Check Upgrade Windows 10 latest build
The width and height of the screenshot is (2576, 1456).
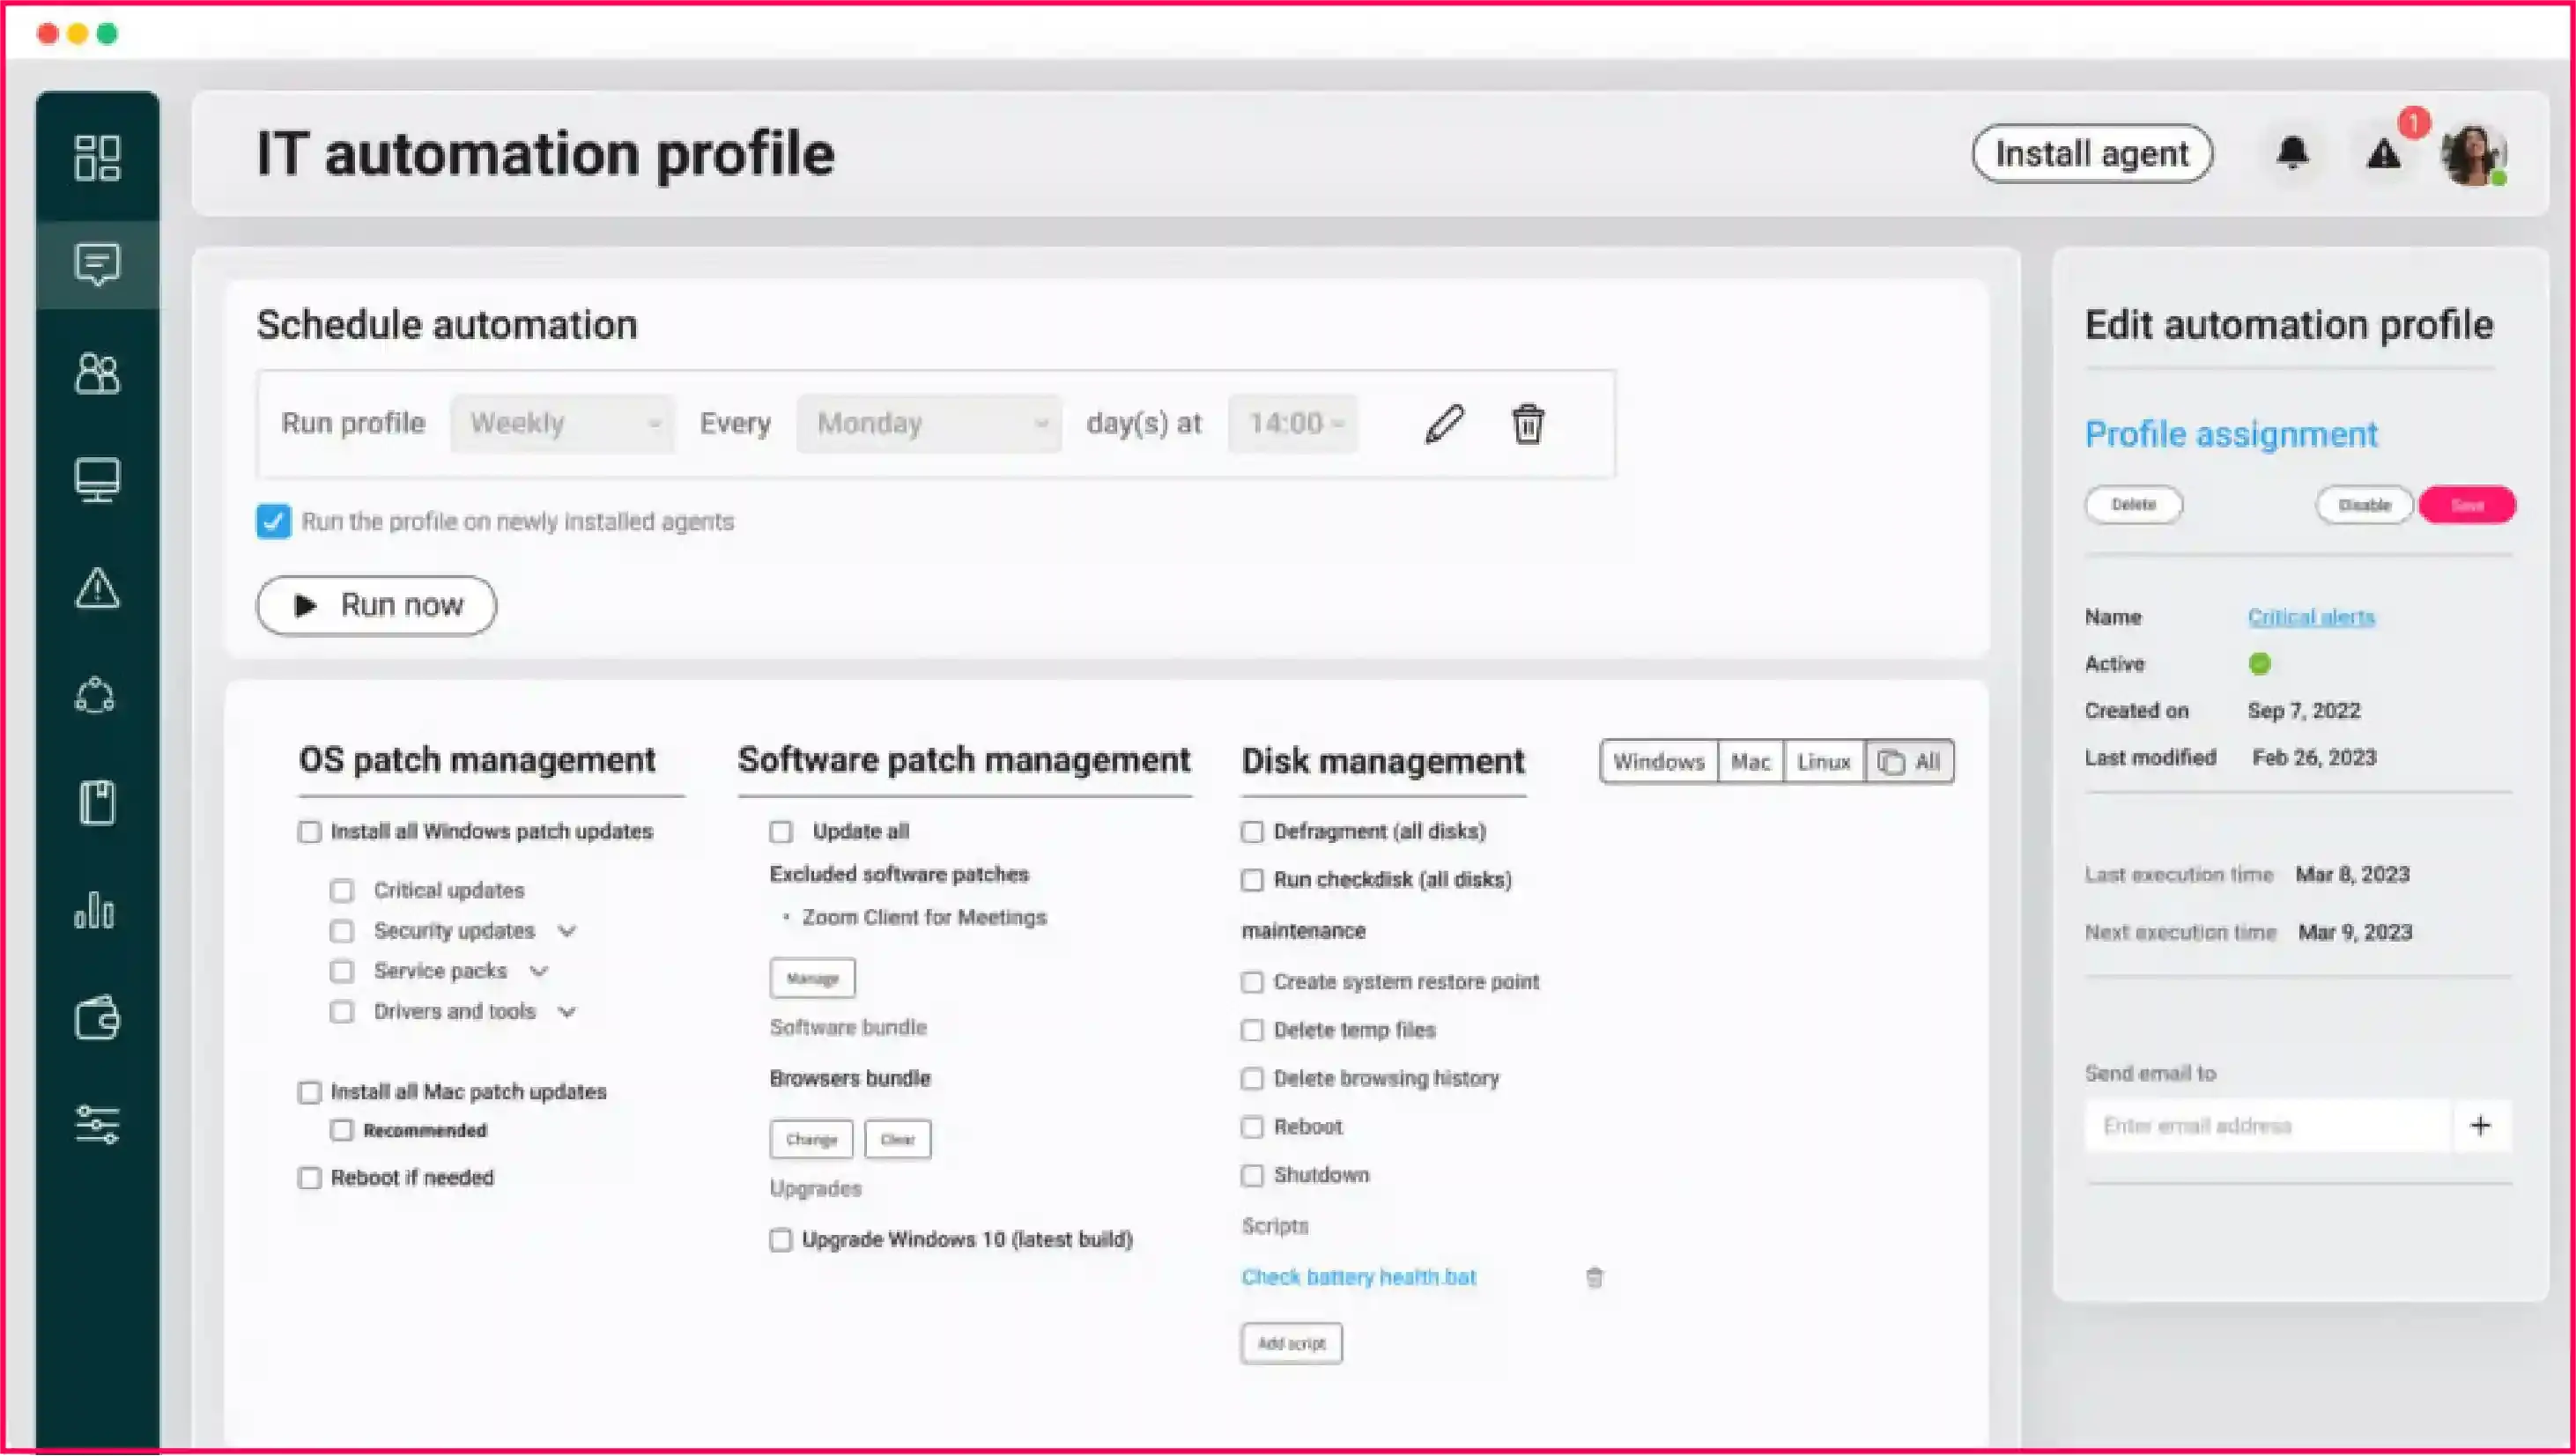[x=781, y=1240]
